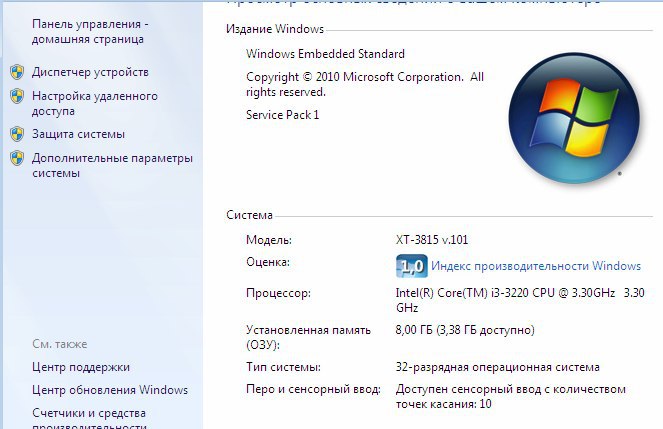Click the shield icon beside Защита системы
The height and width of the screenshot is (429, 663).
(17, 134)
